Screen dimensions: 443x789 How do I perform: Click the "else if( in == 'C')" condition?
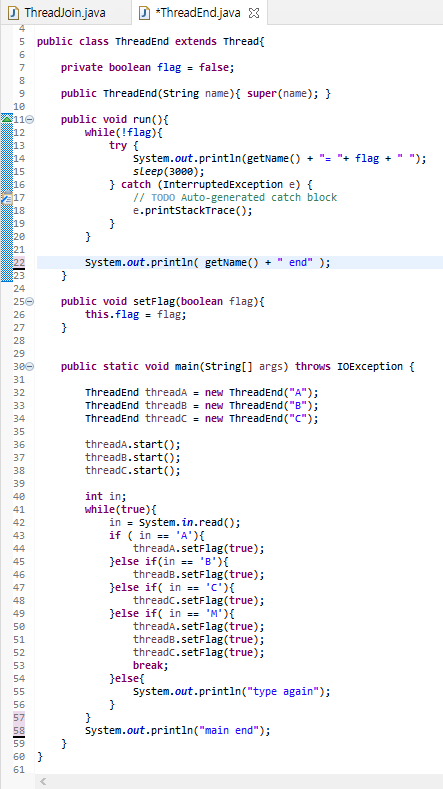tap(172, 588)
